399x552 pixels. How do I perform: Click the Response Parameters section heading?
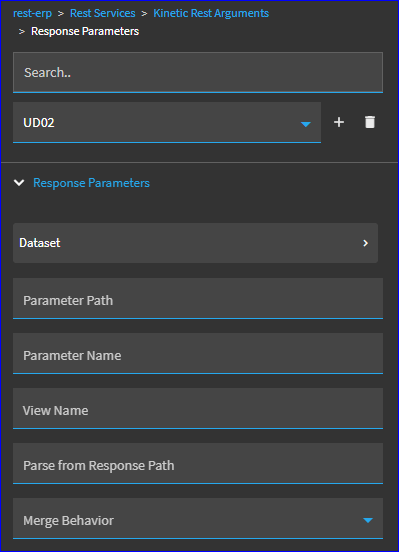pyautogui.click(x=91, y=183)
